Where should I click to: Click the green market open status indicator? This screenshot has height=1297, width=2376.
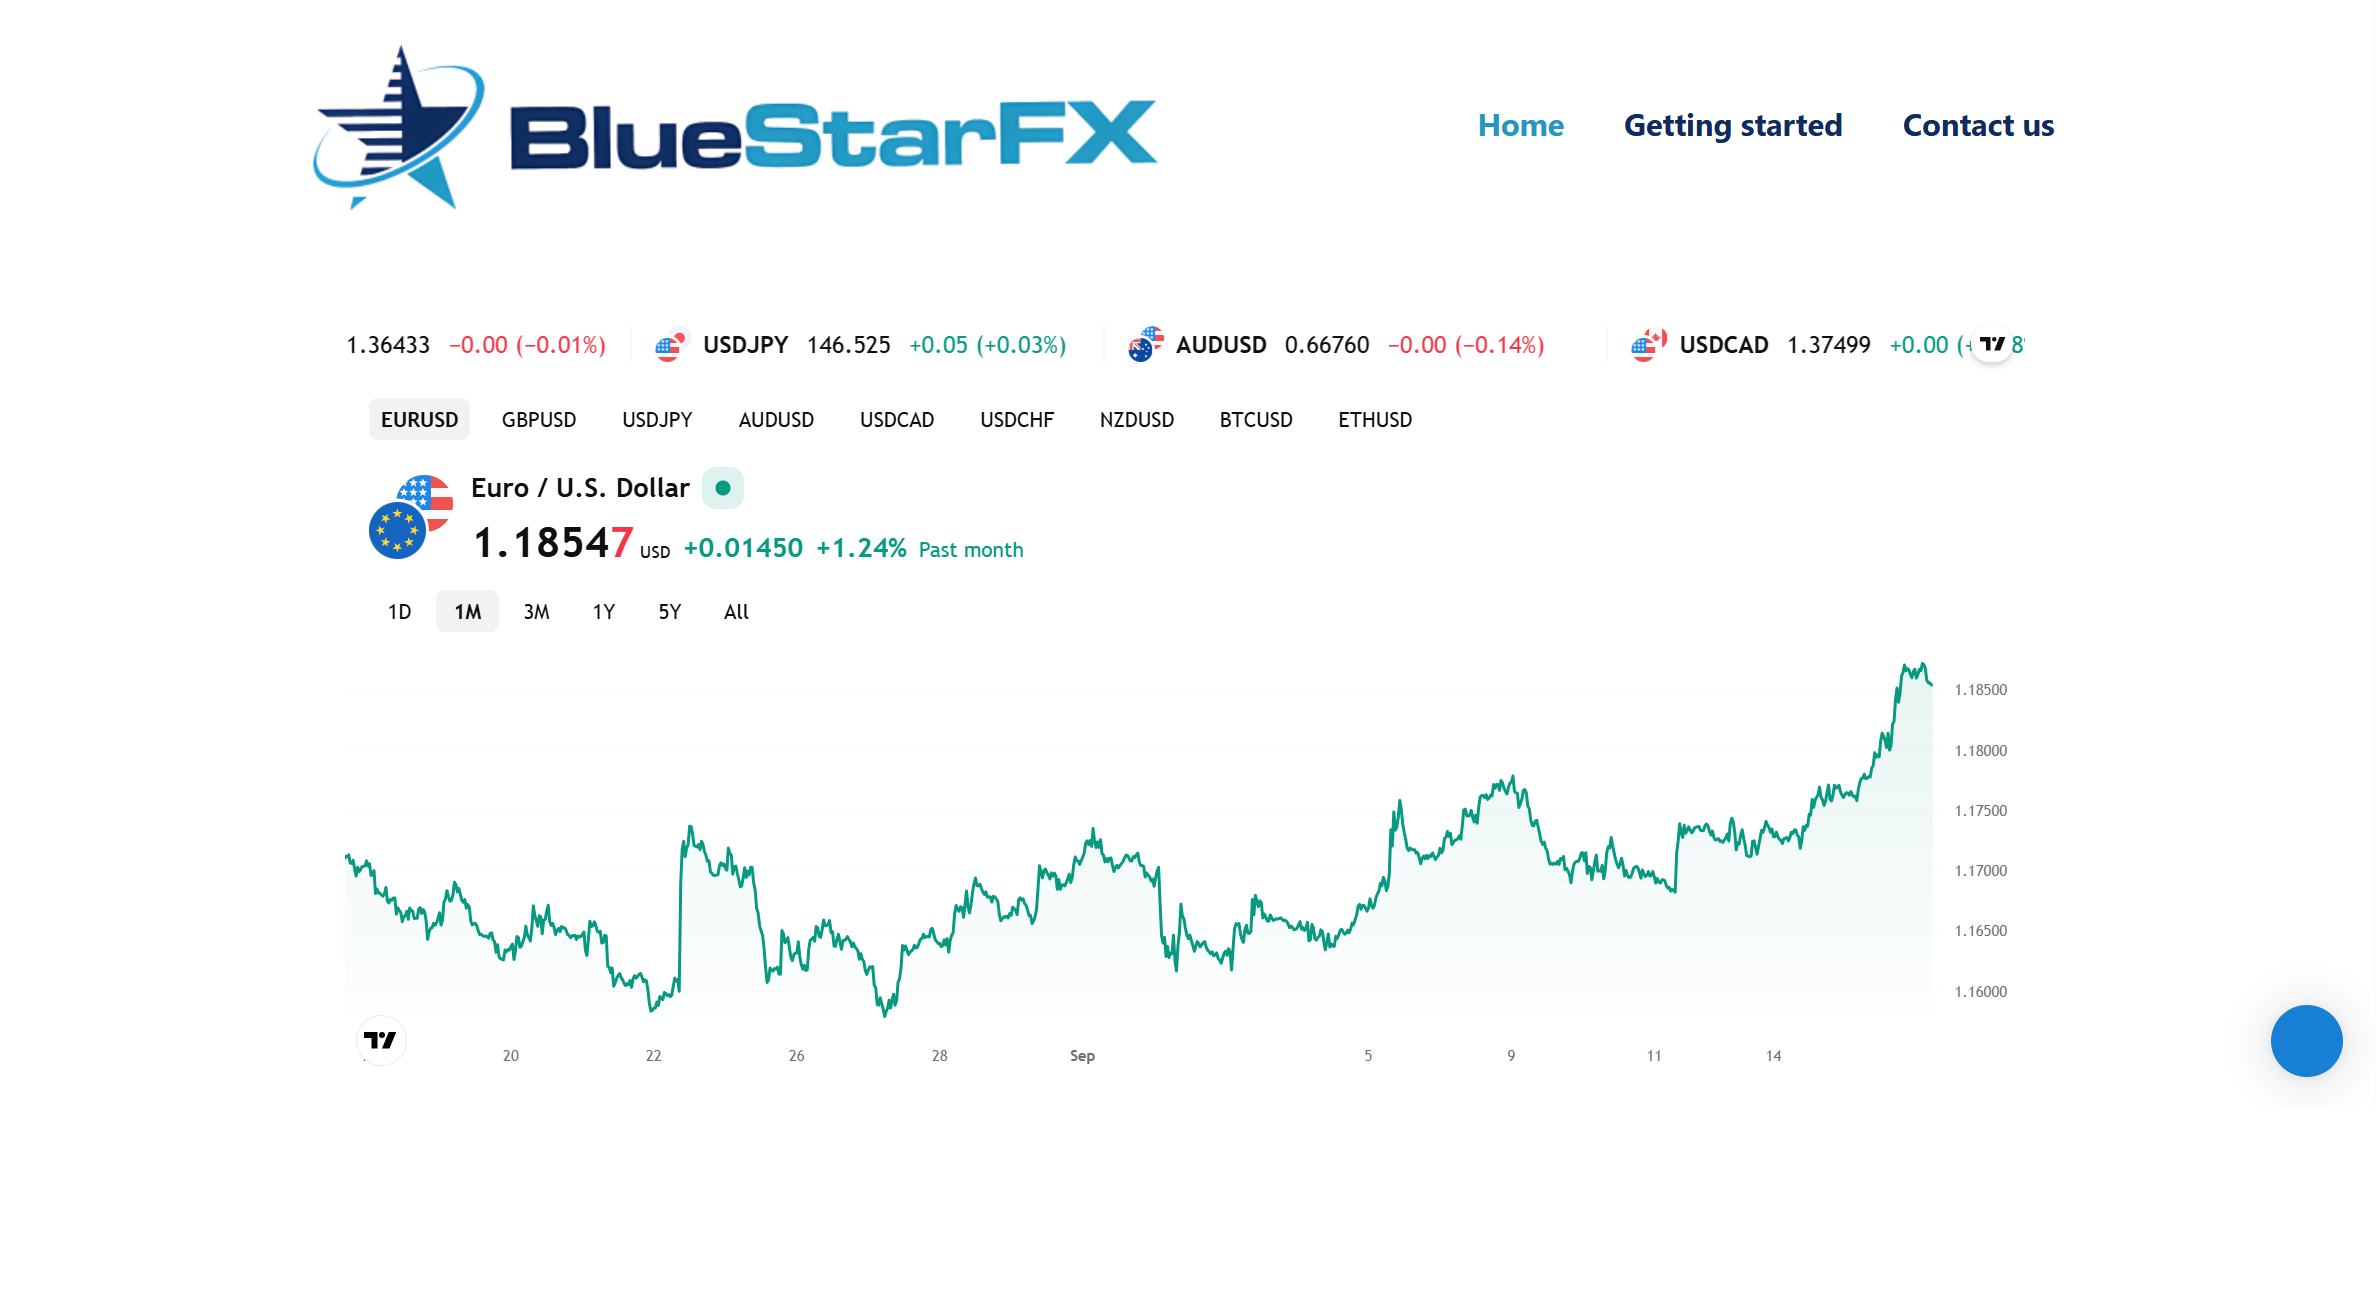coord(722,488)
